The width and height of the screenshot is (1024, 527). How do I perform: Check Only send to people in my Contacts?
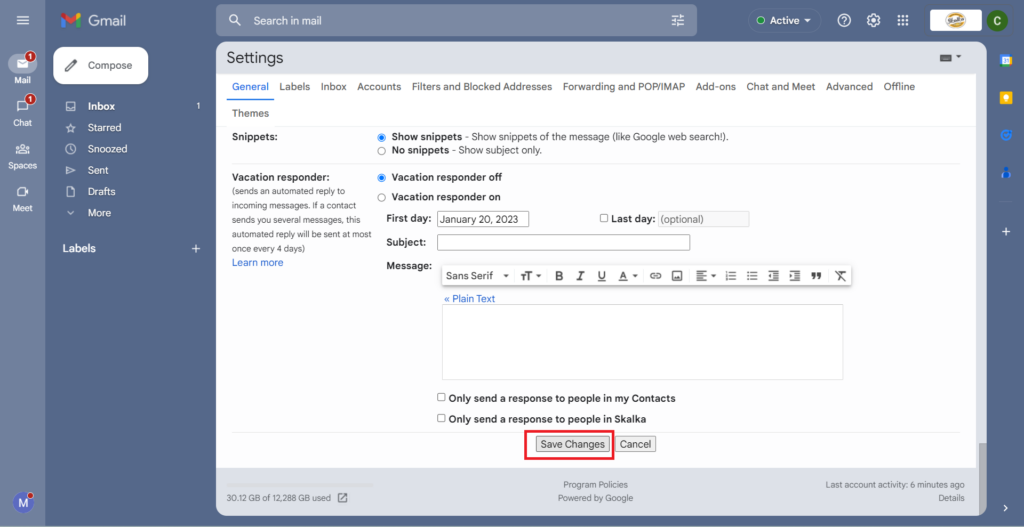point(442,398)
